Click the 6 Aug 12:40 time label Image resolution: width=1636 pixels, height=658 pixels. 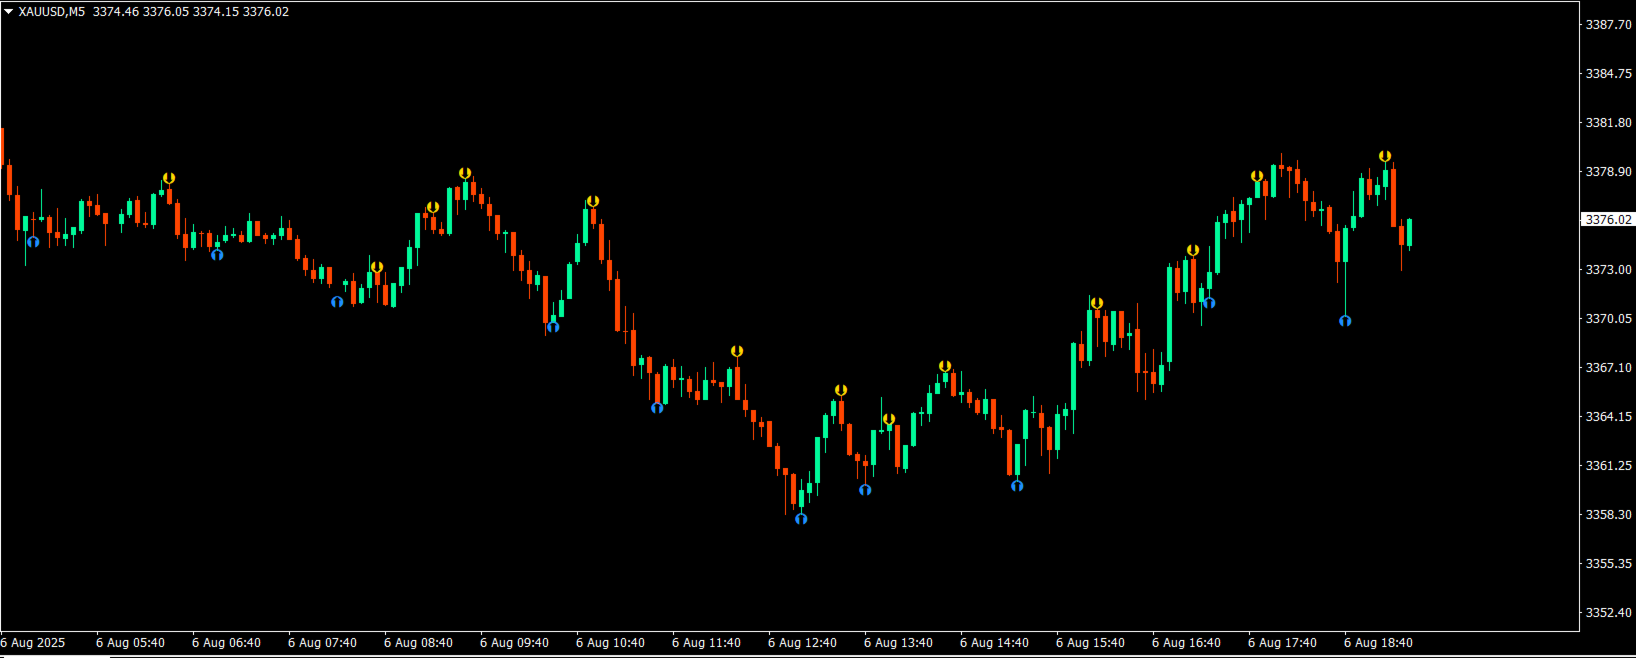(x=802, y=643)
